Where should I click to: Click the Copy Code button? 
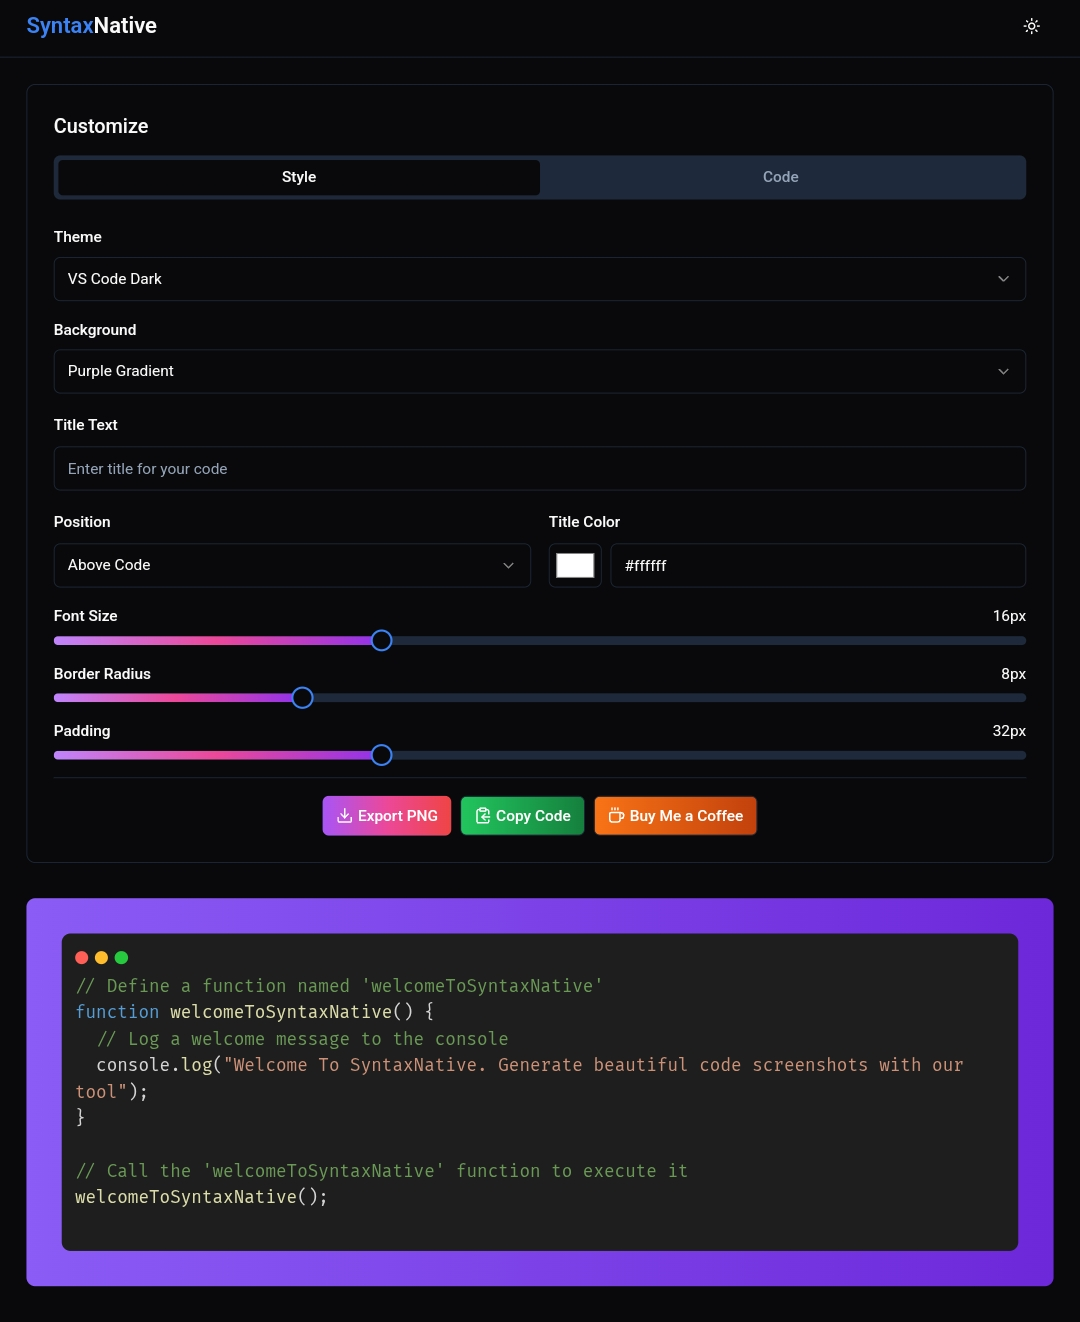522,816
